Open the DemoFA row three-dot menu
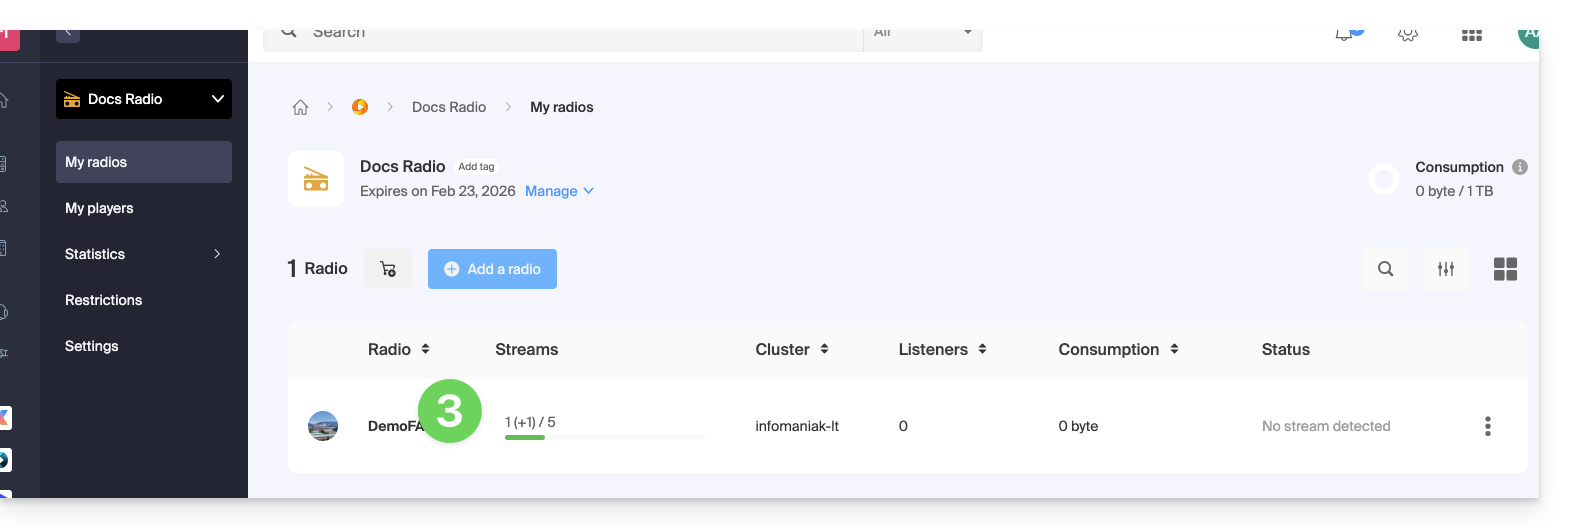Screen dimensions: 1569x528 point(1487,426)
